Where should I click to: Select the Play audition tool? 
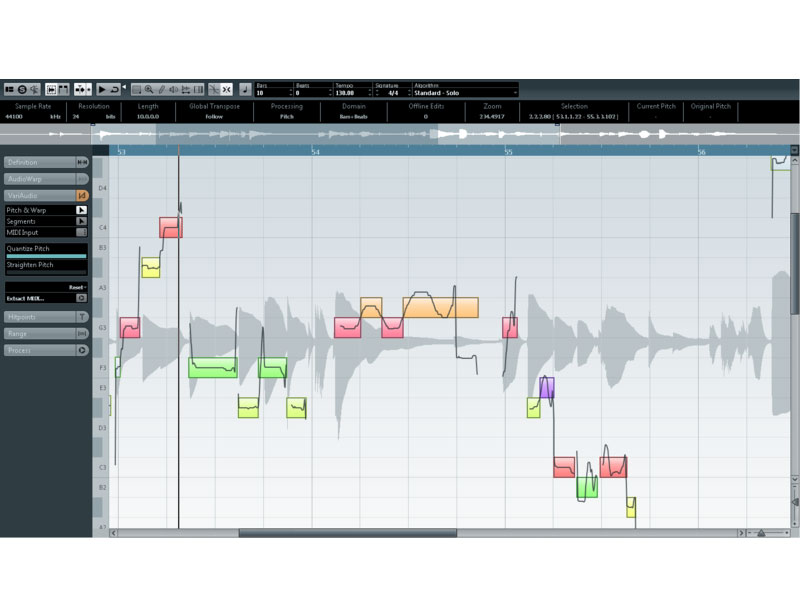[x=172, y=86]
